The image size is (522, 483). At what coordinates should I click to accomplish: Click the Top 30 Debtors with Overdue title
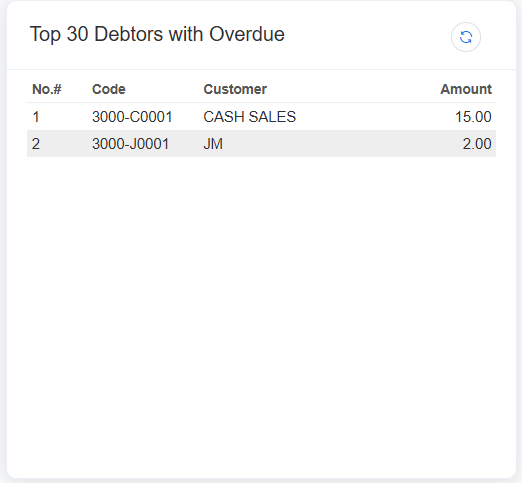click(157, 34)
